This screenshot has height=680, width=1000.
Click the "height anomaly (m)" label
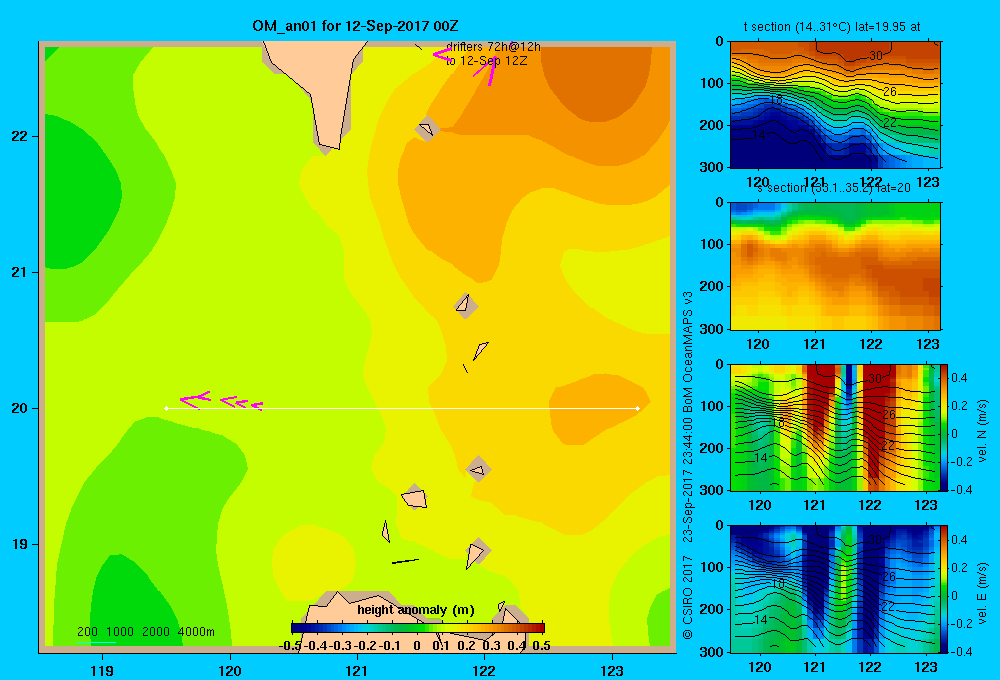416,610
